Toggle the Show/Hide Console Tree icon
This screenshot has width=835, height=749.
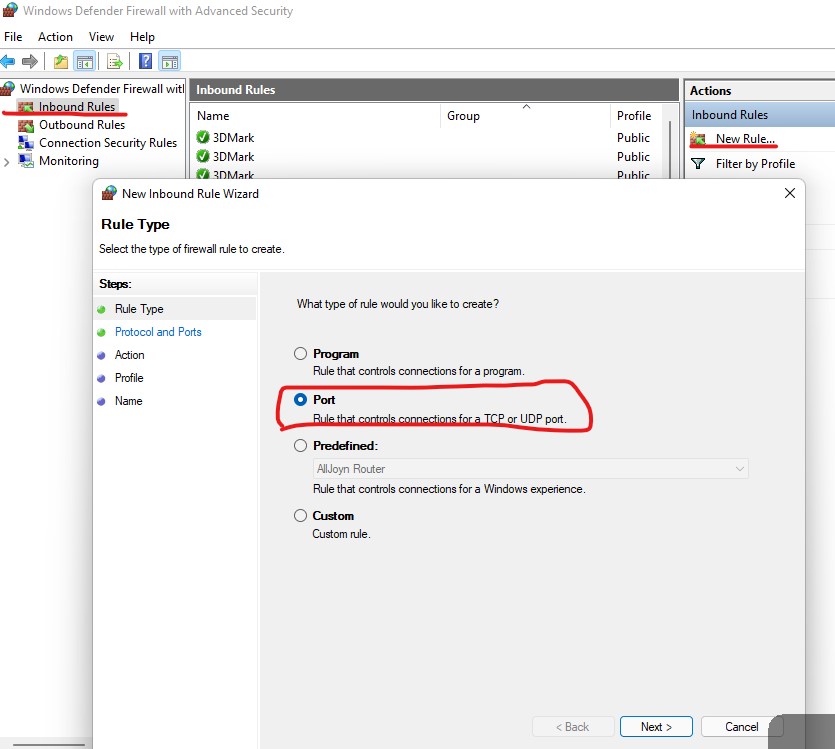tap(85, 62)
